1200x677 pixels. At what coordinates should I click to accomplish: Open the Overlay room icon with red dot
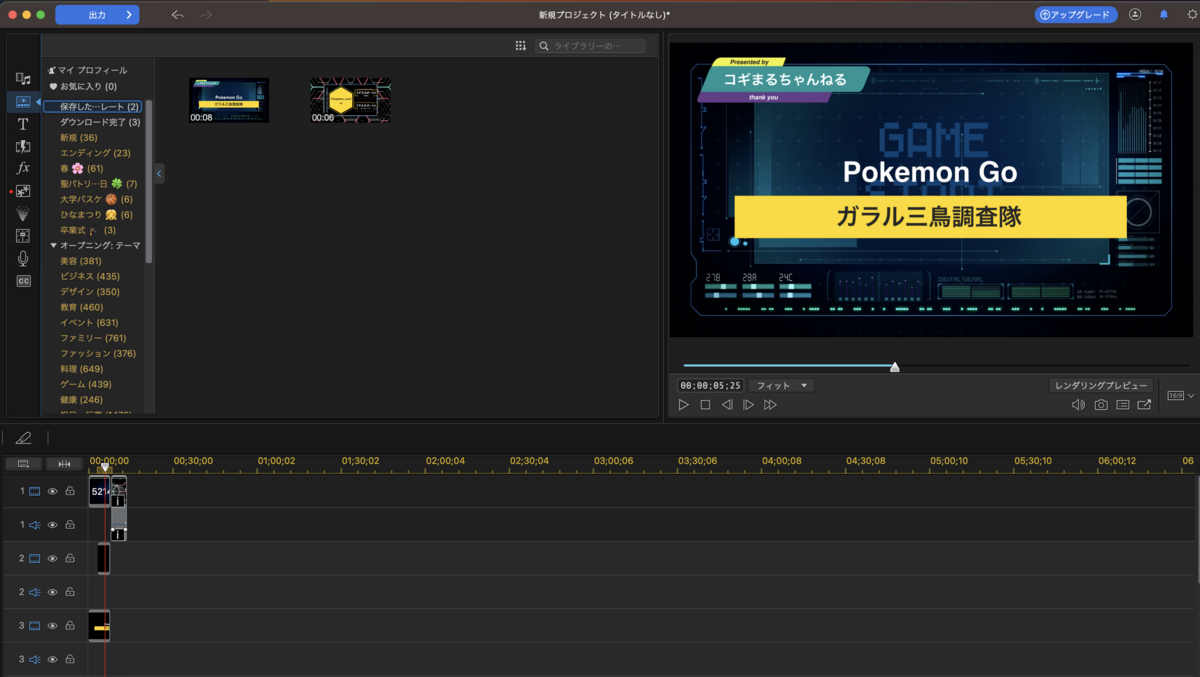23,191
